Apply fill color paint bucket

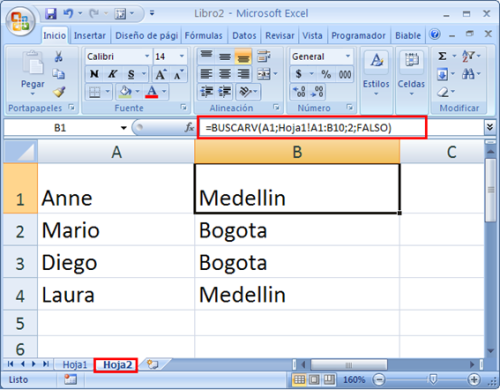point(125,92)
